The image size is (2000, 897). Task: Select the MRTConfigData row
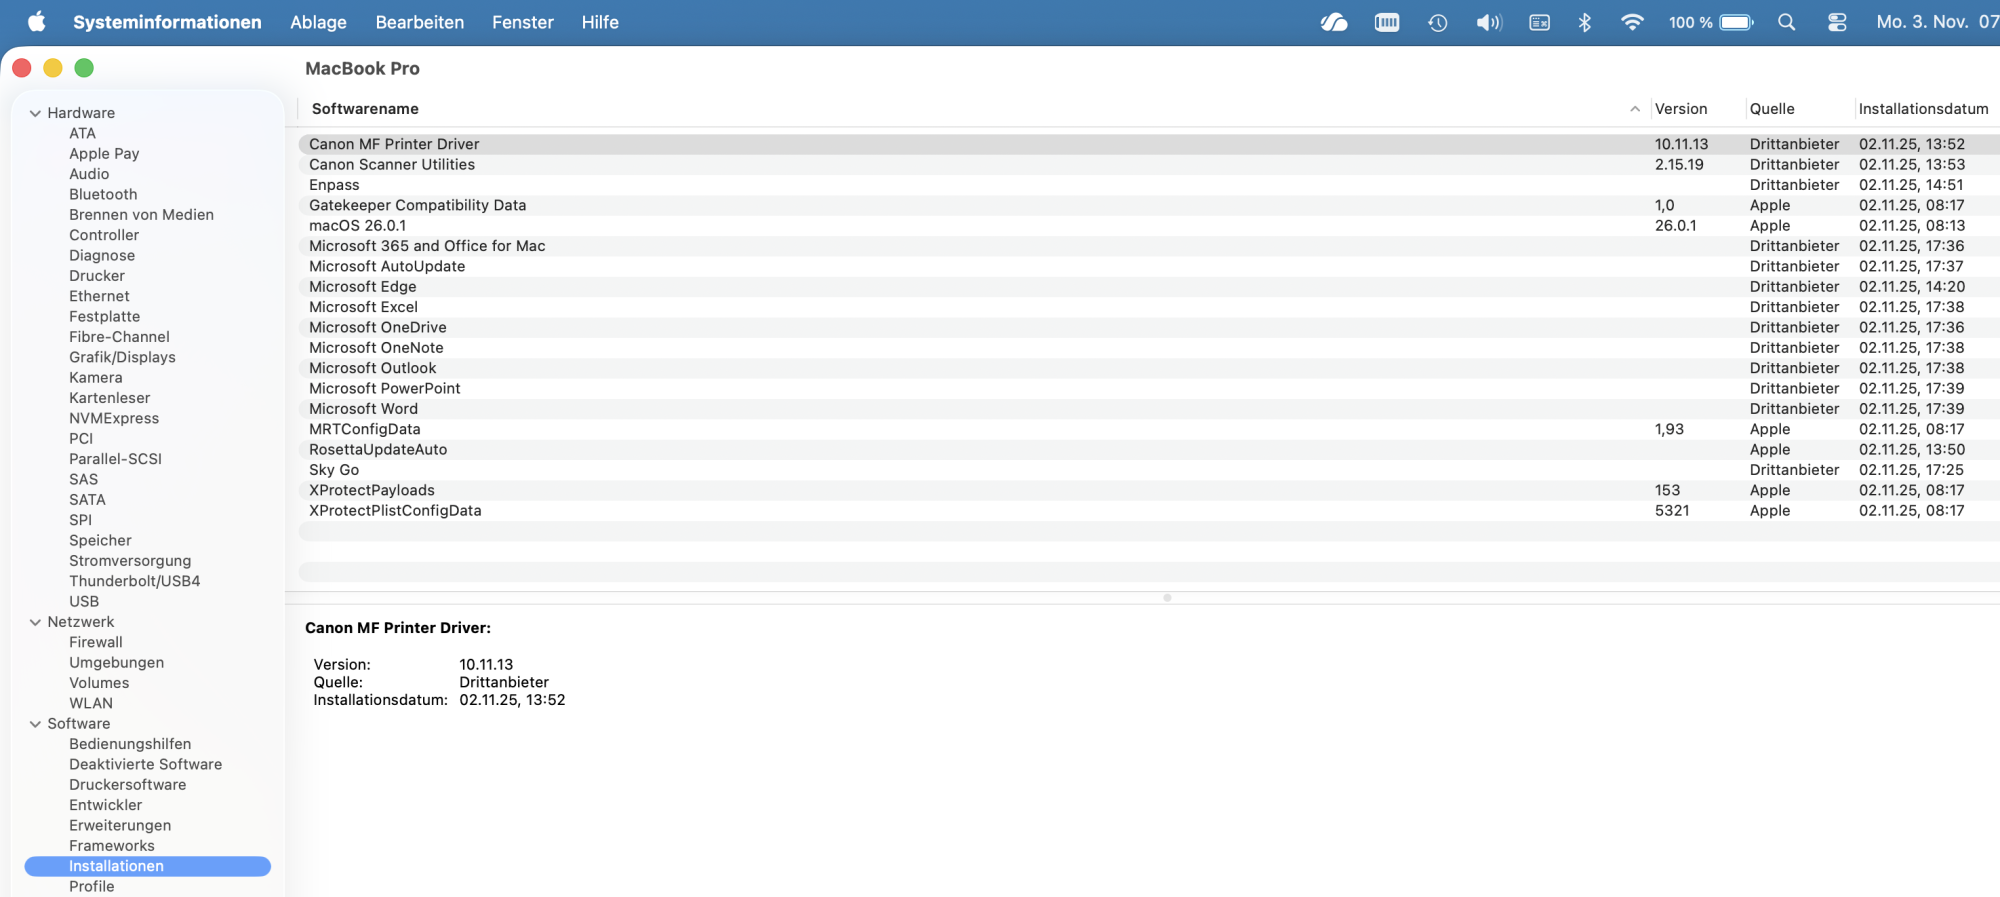tap(1148, 429)
